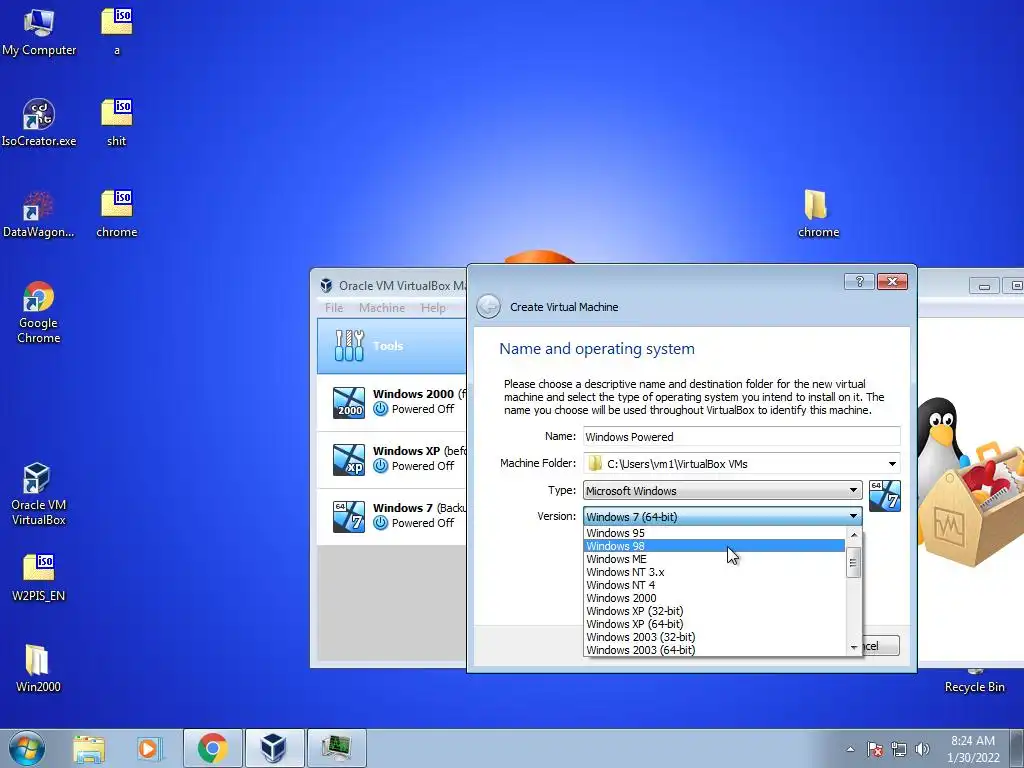Click the help question mark button

(859, 281)
